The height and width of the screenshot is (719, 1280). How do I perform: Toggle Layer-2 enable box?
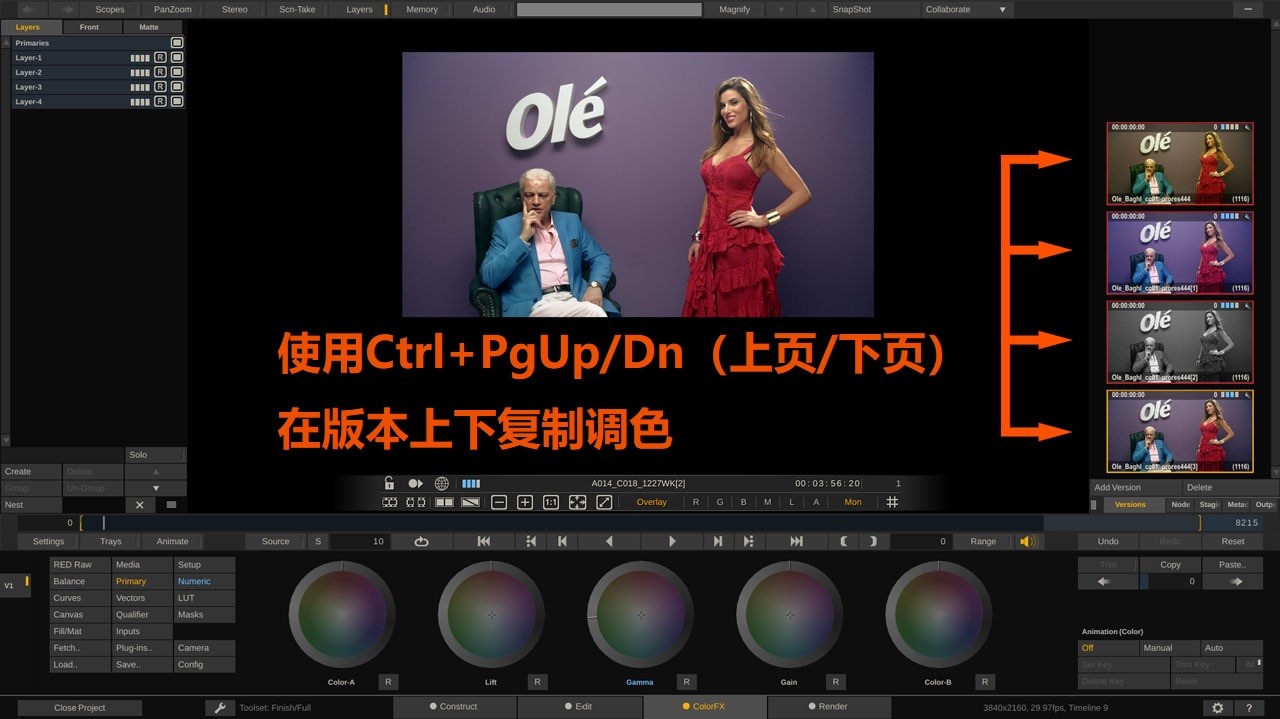[x=177, y=72]
